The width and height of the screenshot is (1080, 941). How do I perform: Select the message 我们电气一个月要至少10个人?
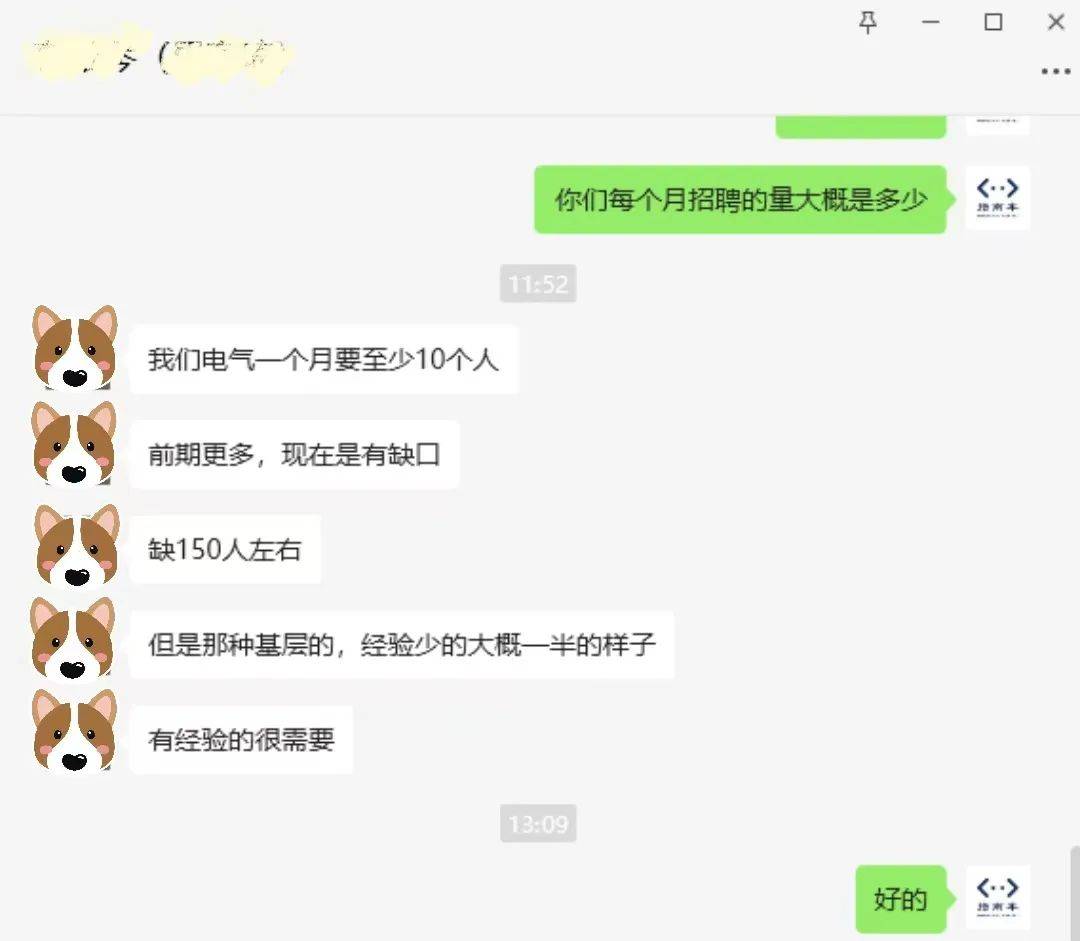[x=324, y=359]
